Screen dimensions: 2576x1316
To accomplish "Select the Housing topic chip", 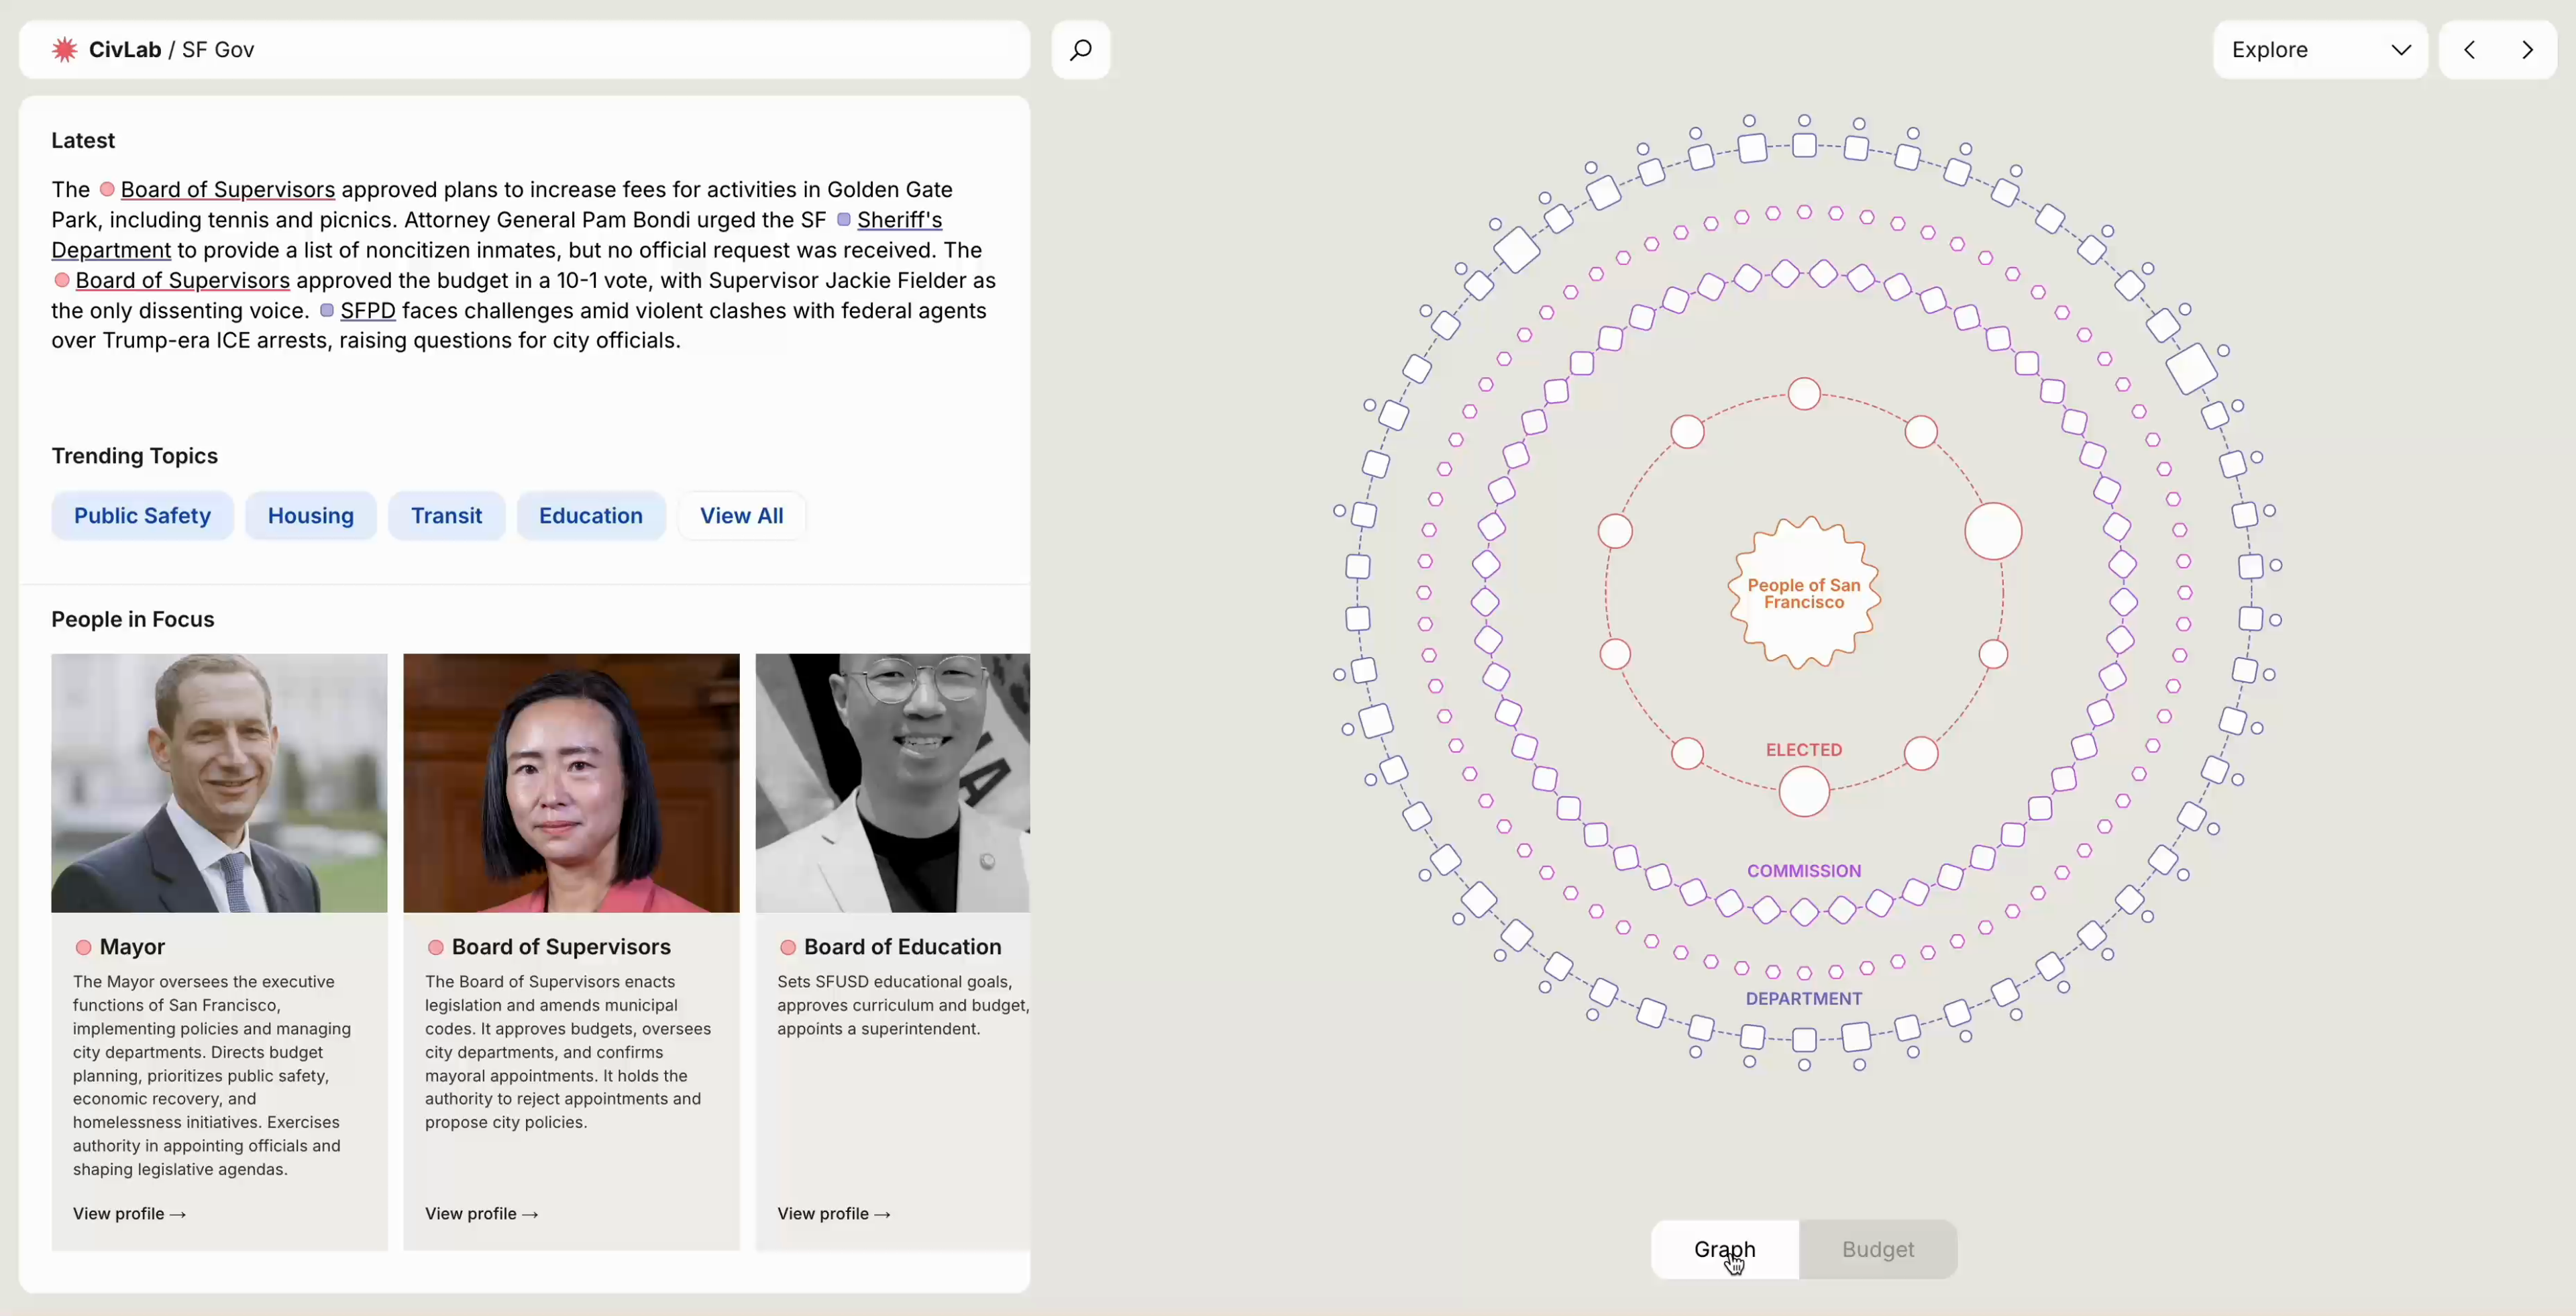I will [x=311, y=516].
